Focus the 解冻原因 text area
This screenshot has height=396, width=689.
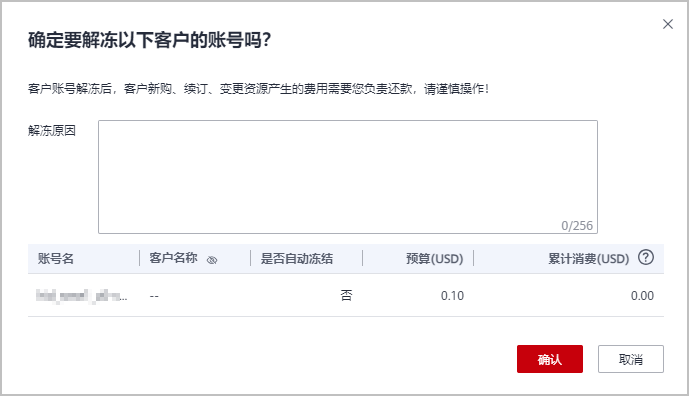click(348, 177)
